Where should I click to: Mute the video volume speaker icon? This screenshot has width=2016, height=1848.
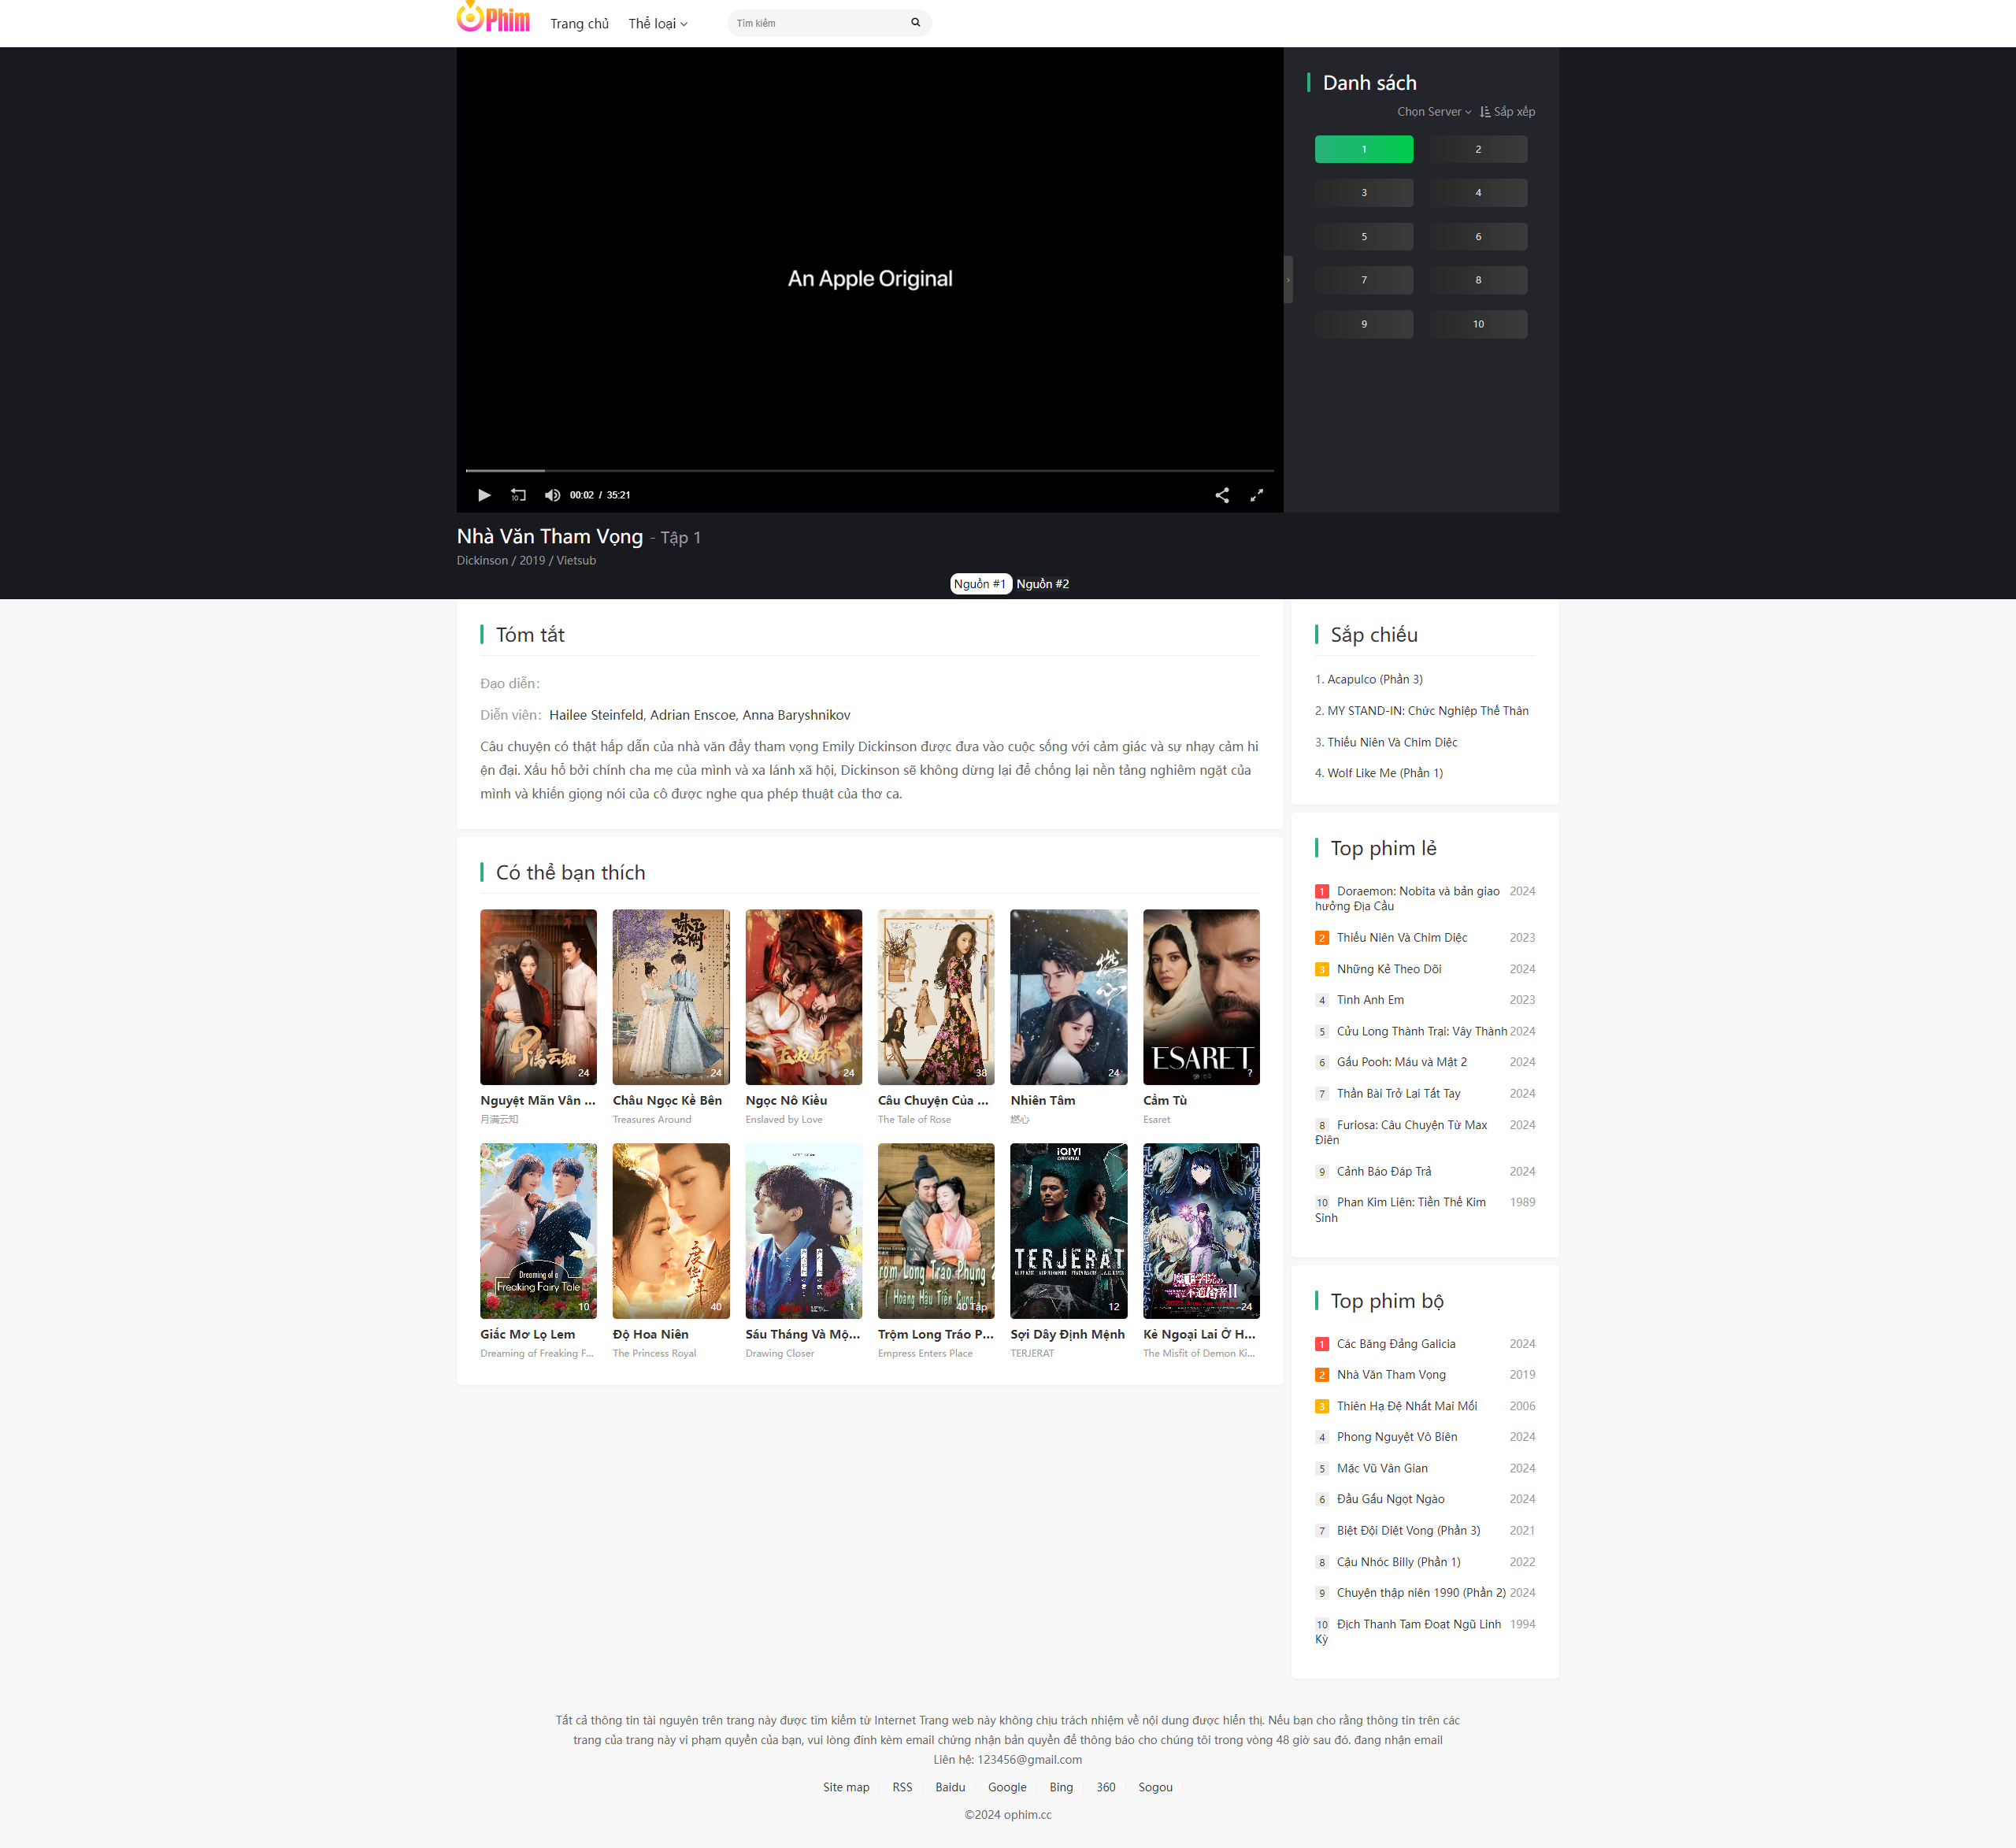pyautogui.click(x=552, y=495)
